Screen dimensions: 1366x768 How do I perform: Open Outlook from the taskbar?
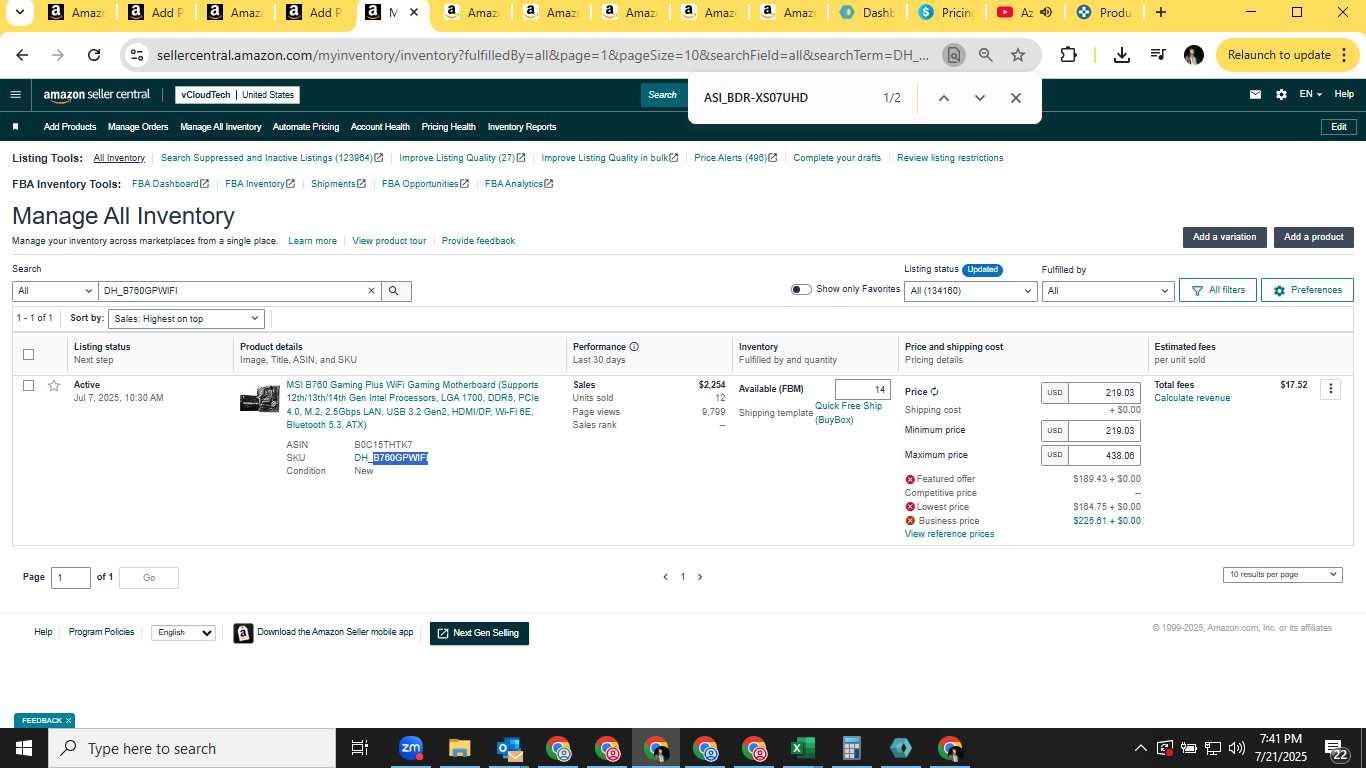point(509,748)
